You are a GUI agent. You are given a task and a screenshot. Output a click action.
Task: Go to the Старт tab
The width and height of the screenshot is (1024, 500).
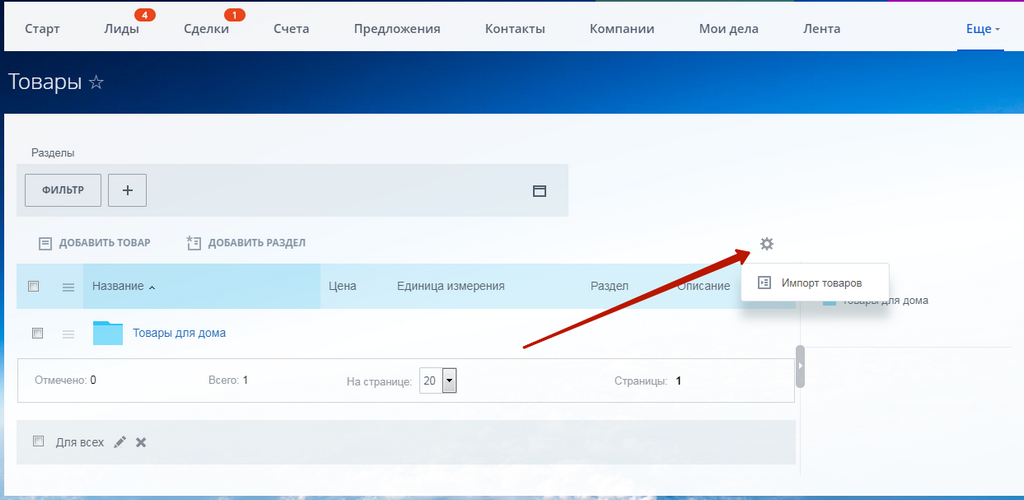click(42, 29)
